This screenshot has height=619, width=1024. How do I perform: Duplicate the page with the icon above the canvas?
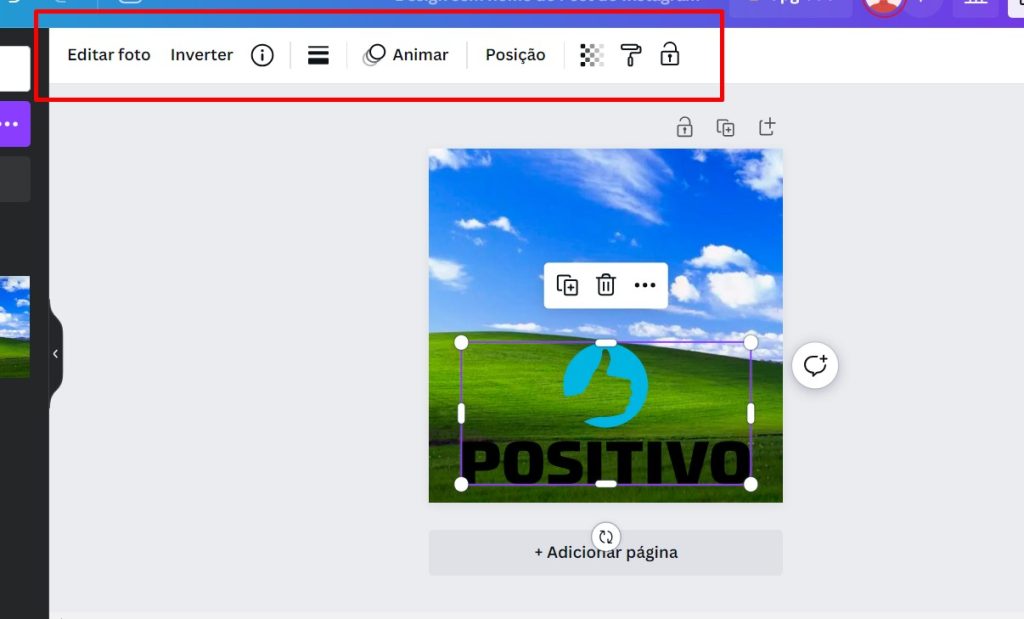click(726, 127)
